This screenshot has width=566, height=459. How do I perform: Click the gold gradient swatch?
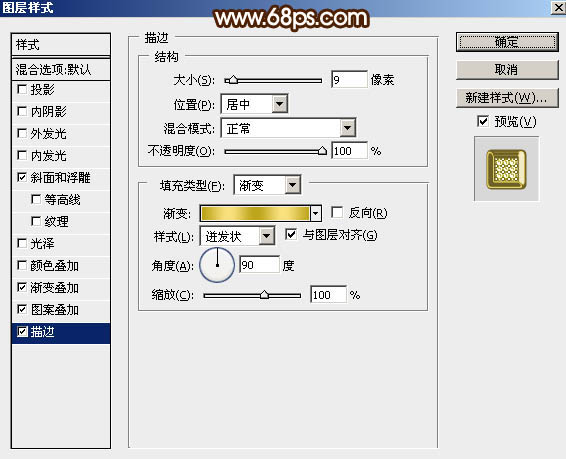255,213
